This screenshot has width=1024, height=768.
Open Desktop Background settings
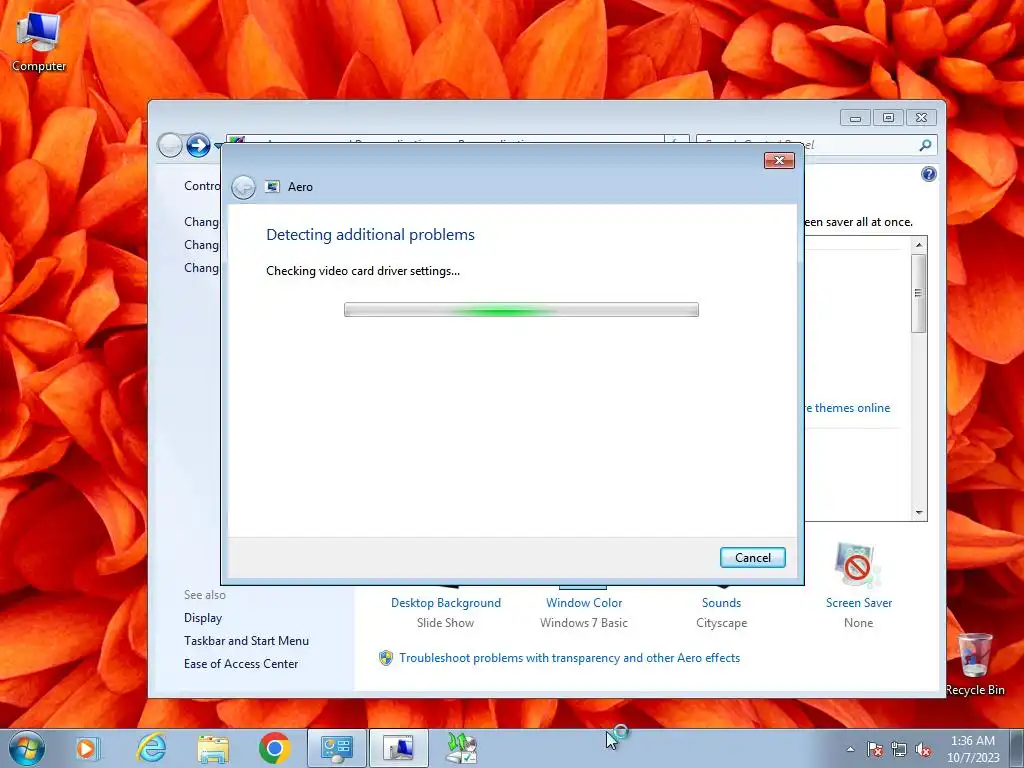tap(445, 603)
